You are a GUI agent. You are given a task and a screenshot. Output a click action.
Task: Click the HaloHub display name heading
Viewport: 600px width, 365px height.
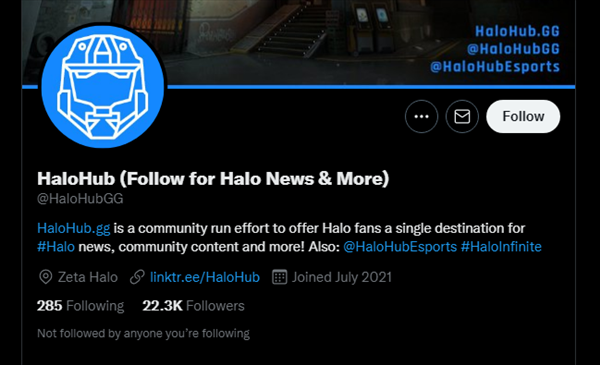pos(213,179)
